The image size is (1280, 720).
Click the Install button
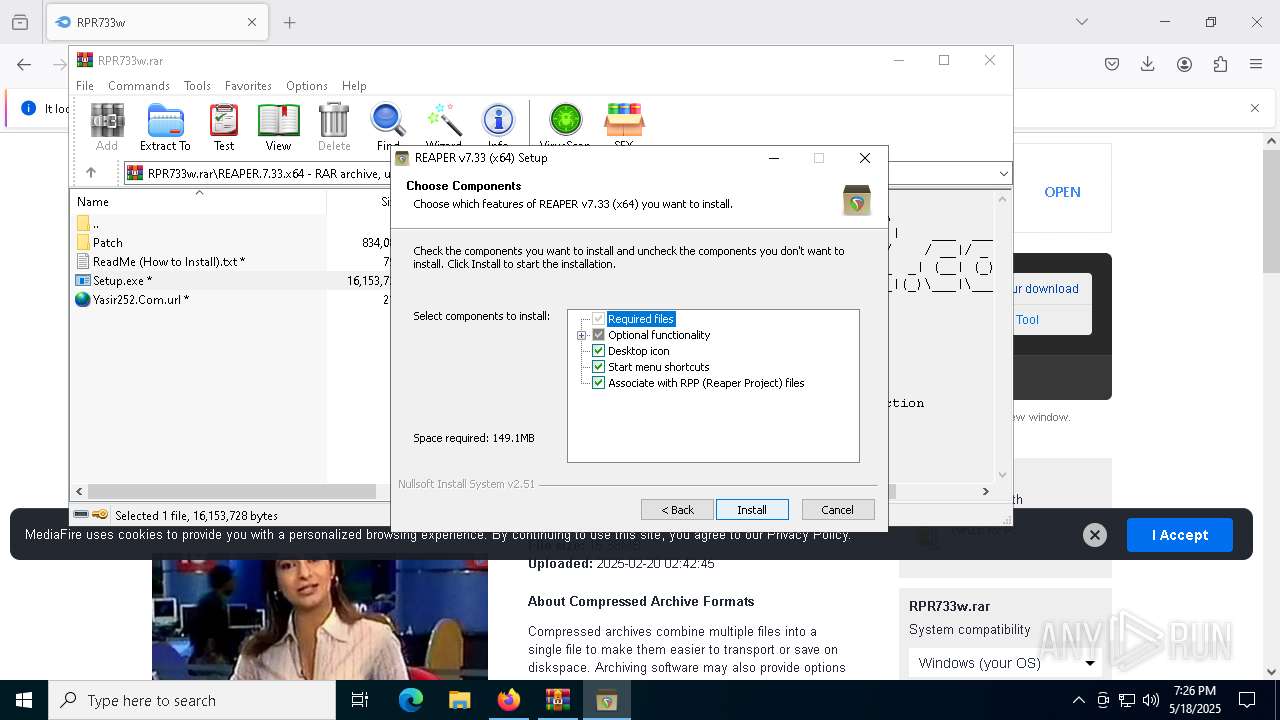(x=752, y=510)
